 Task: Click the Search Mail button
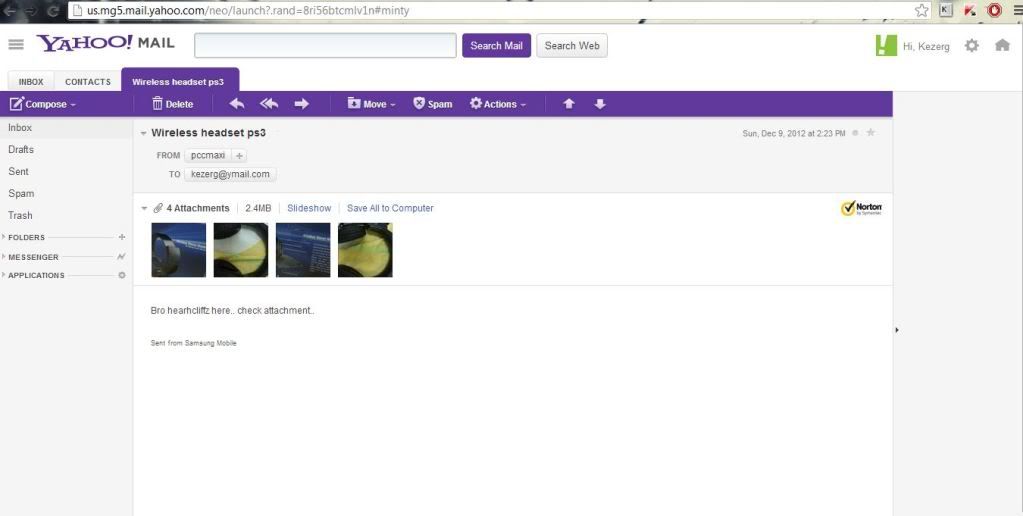[496, 46]
